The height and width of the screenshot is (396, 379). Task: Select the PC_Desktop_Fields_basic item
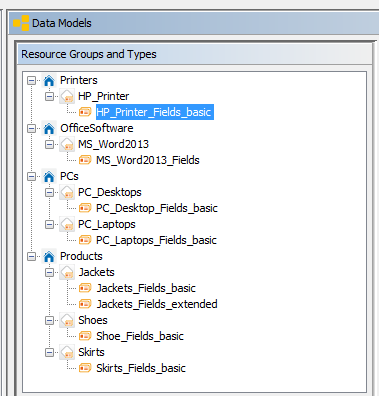[157, 208]
